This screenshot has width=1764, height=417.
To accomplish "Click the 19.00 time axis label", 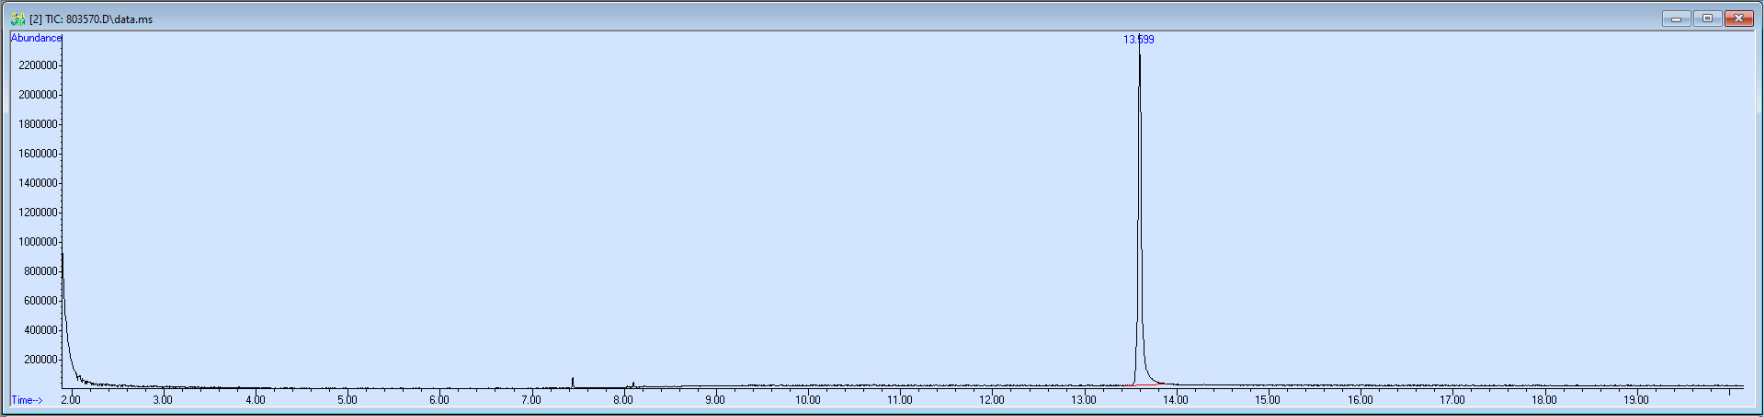I will pyautogui.click(x=1636, y=400).
